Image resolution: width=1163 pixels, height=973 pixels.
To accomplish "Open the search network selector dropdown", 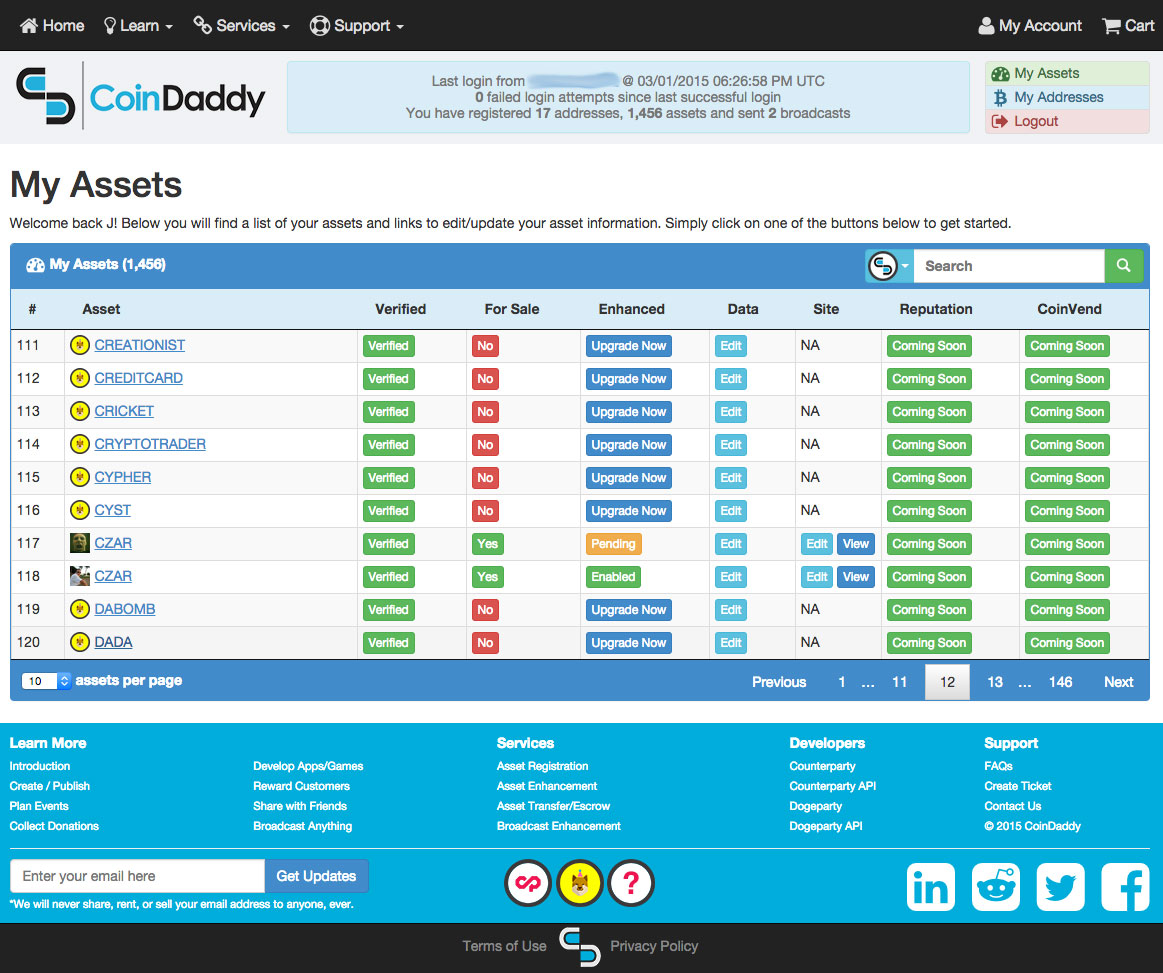I will 889,265.
